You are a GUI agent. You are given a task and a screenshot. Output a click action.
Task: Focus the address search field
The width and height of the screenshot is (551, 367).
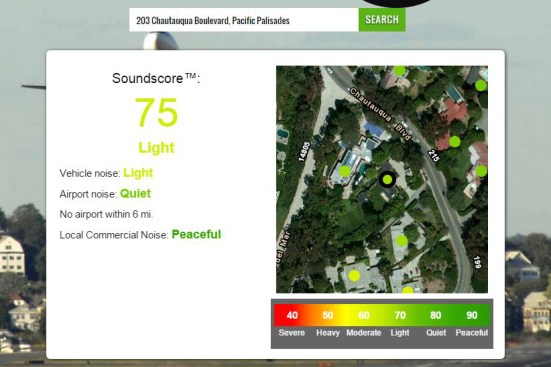pos(244,20)
